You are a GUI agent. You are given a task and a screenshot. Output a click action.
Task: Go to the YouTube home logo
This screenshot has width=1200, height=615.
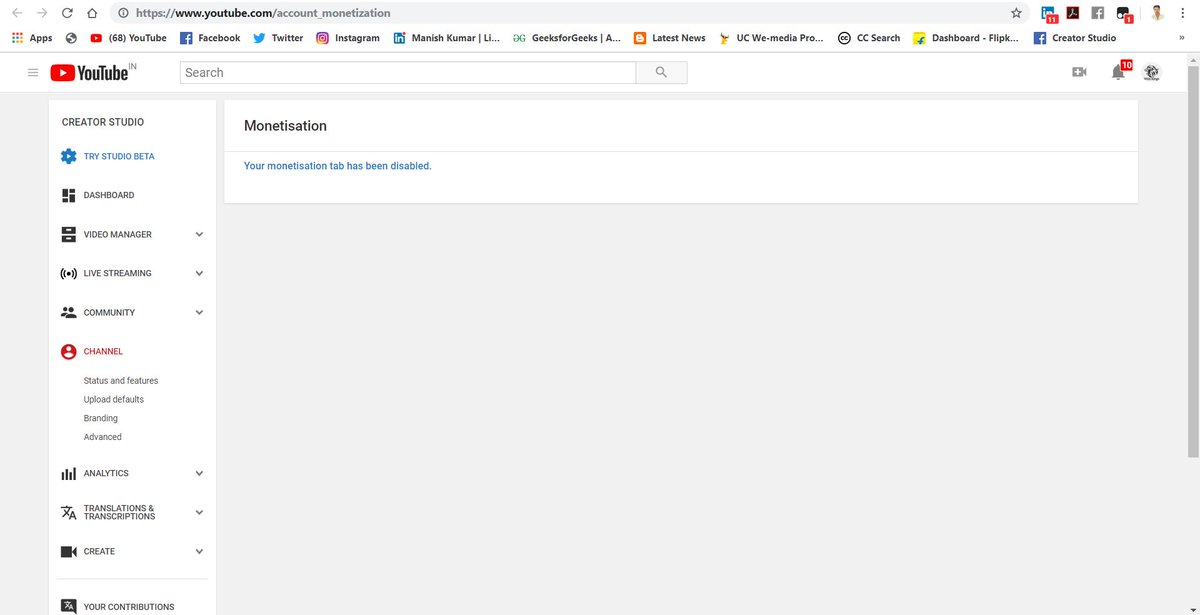88,73
